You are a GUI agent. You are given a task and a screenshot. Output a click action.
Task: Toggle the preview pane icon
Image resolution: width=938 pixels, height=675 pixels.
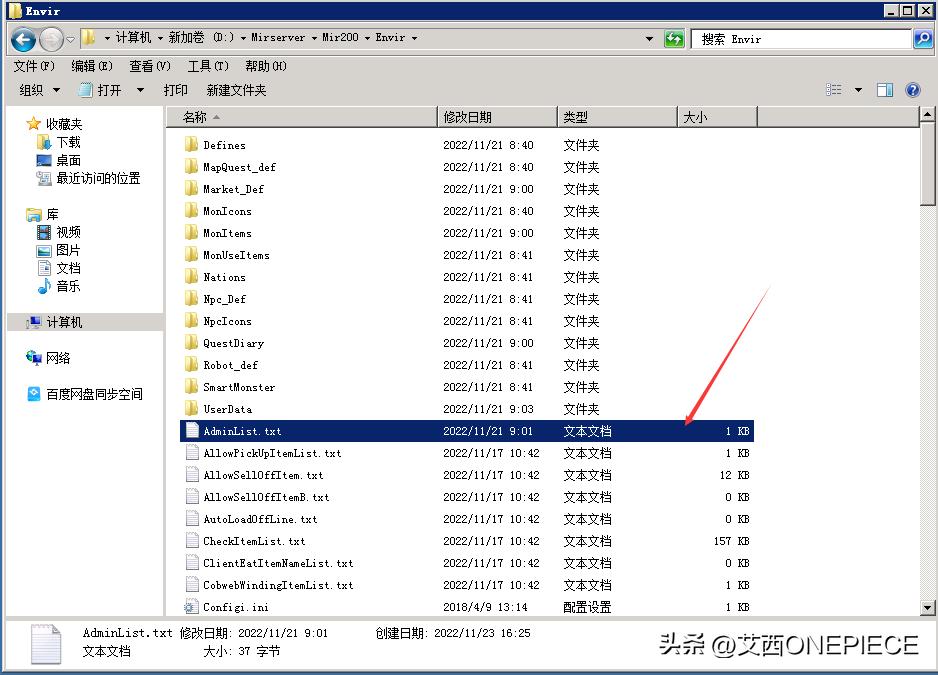pyautogui.click(x=885, y=90)
